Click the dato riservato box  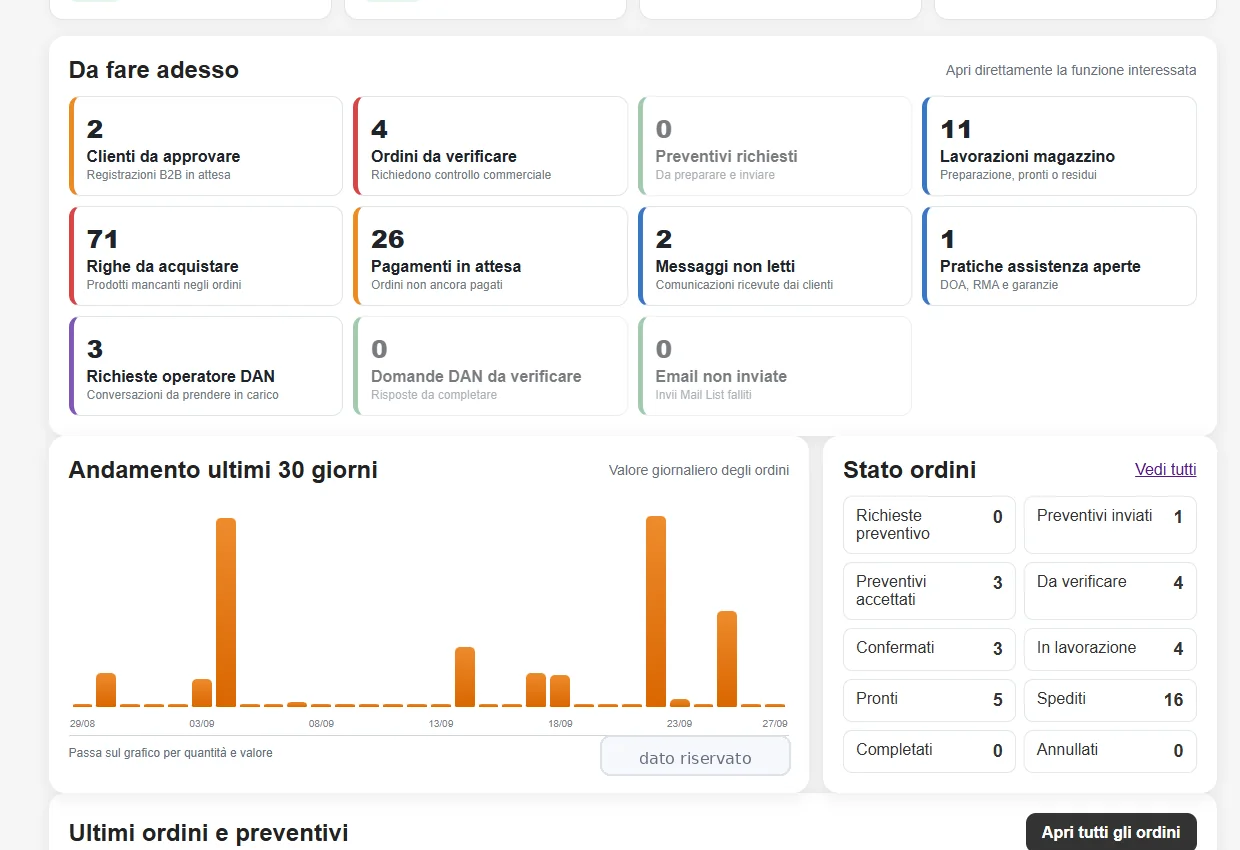point(695,757)
